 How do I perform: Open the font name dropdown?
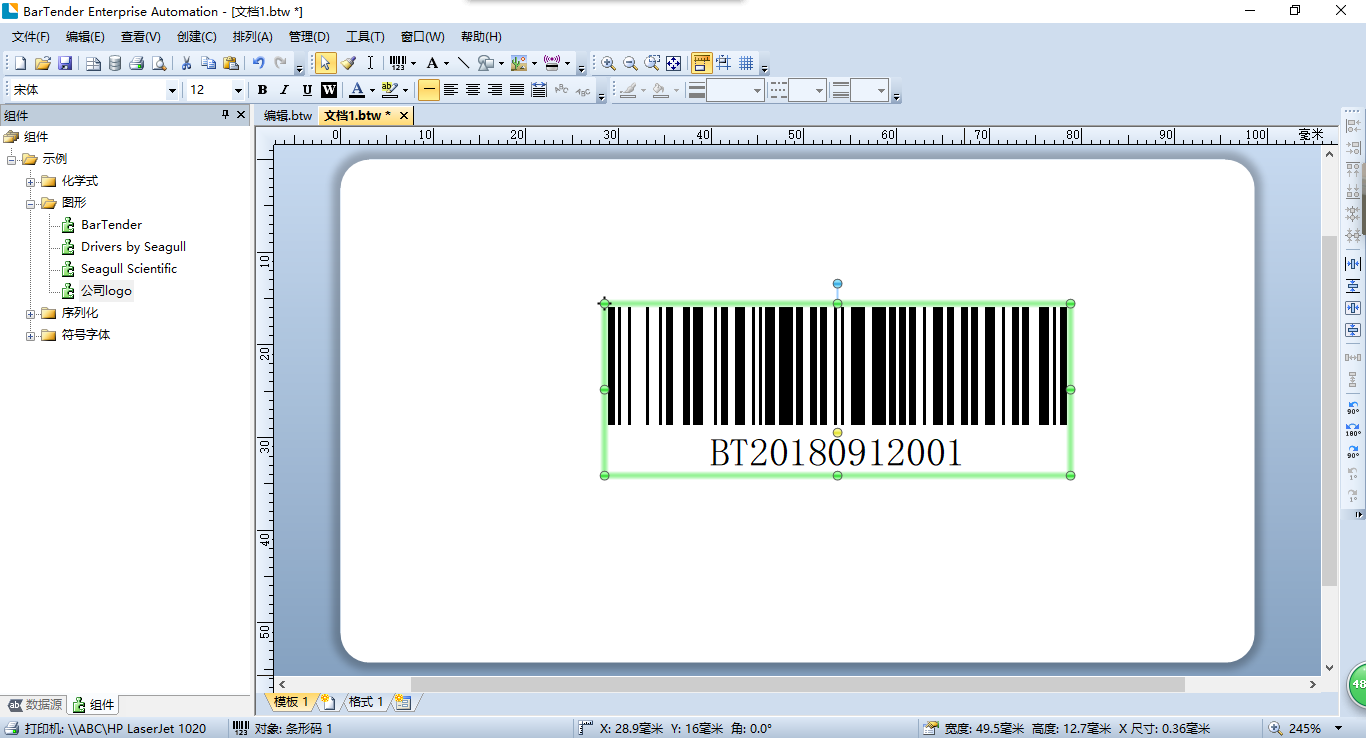tap(172, 90)
